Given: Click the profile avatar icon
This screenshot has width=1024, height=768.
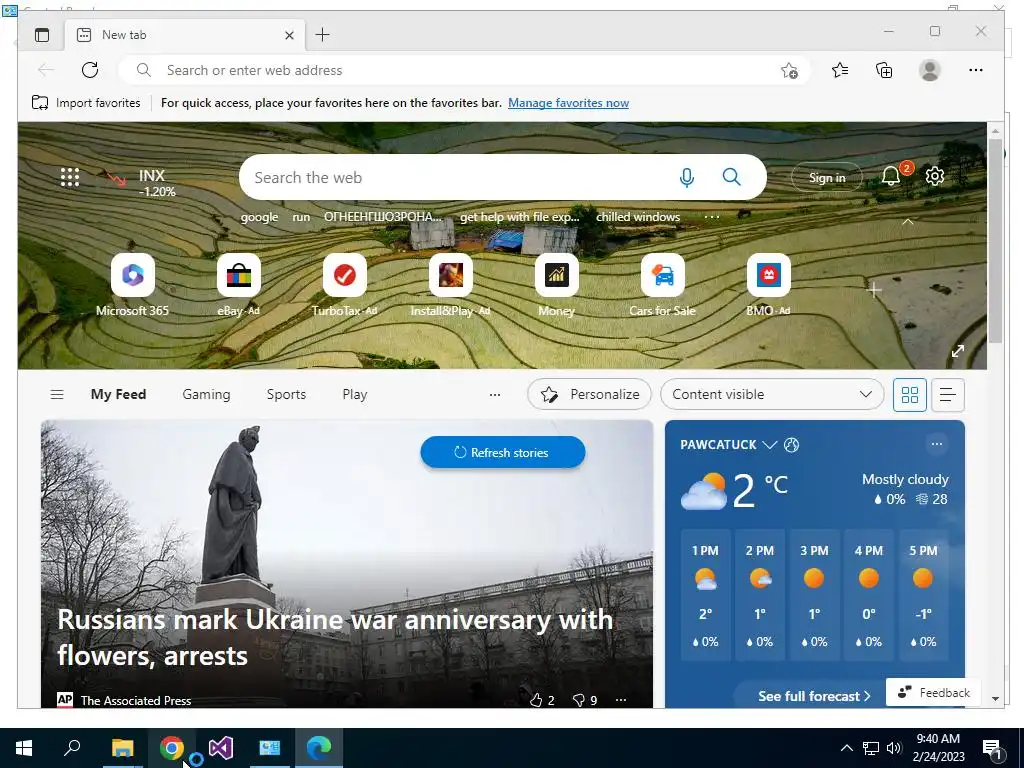Looking at the screenshot, I should [x=929, y=70].
